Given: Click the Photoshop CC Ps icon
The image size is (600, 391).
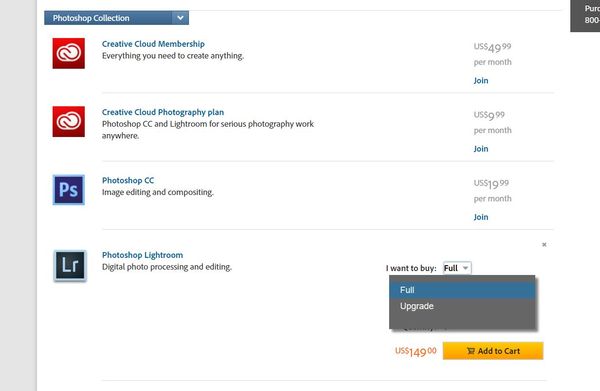Looking at the screenshot, I should tap(68, 190).
